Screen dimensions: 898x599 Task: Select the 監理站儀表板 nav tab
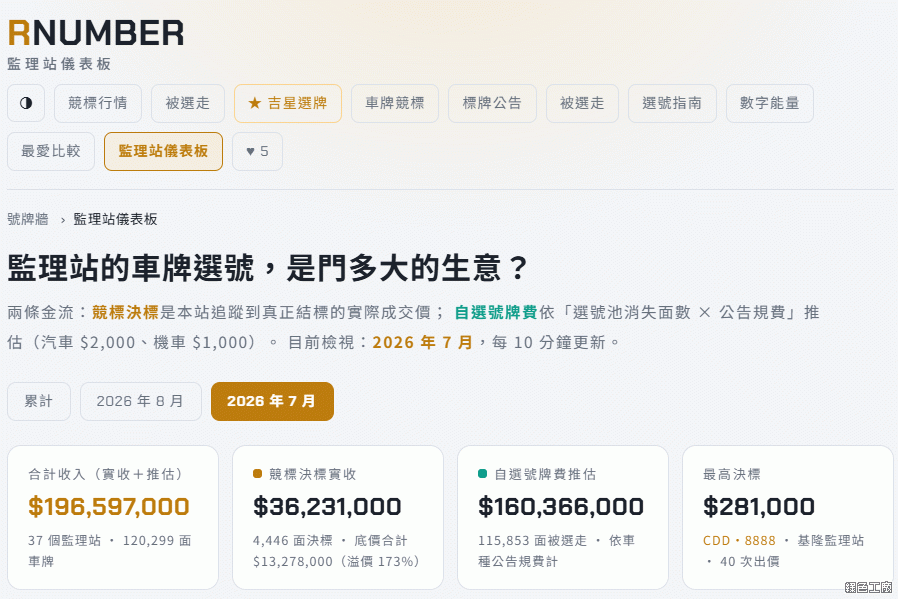tap(163, 151)
